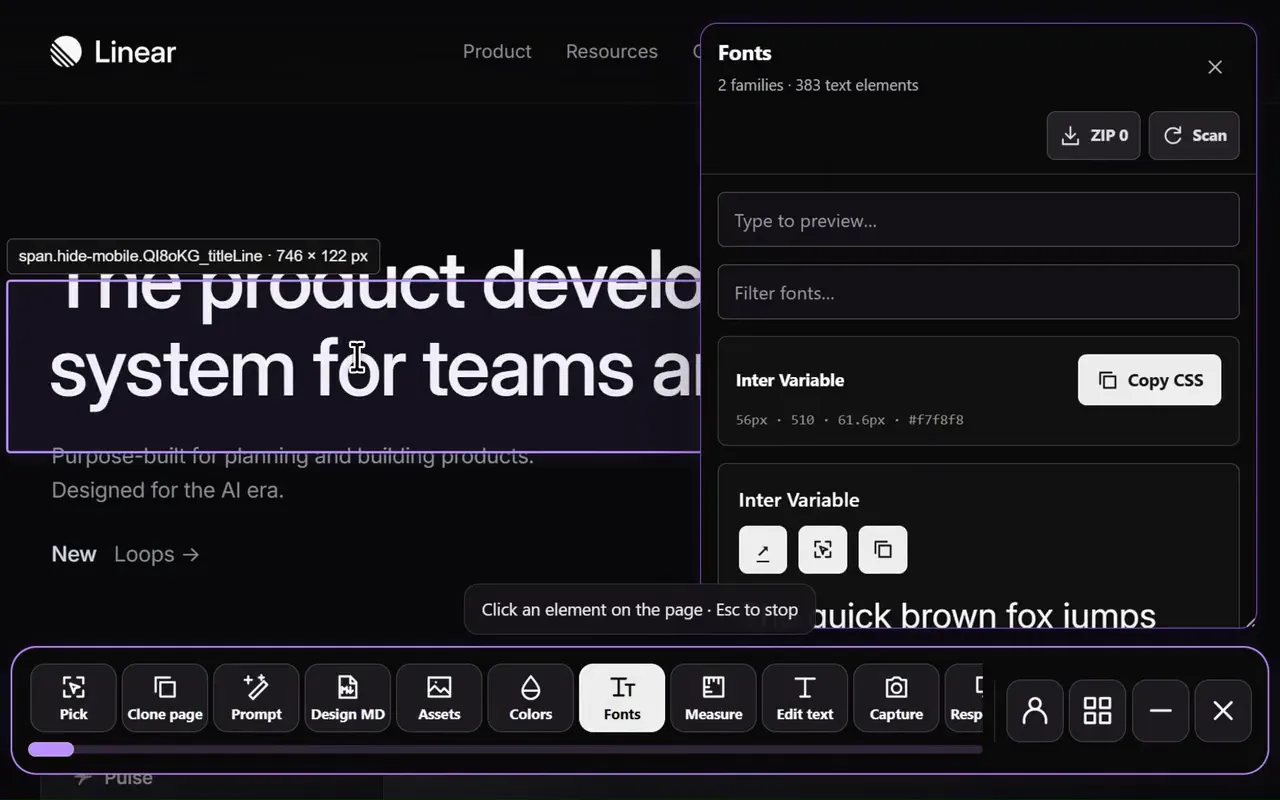
Task: Click the underlined arrow icon under Inter Variable
Action: [763, 550]
